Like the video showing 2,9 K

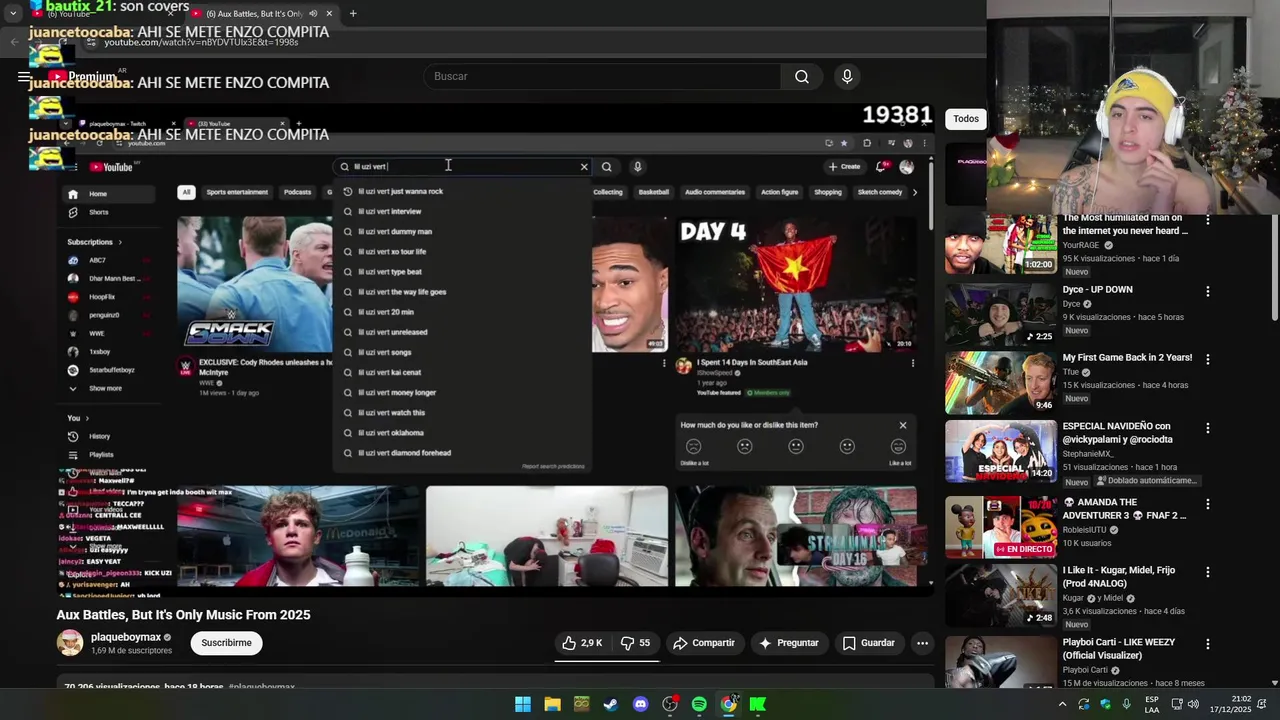(582, 643)
